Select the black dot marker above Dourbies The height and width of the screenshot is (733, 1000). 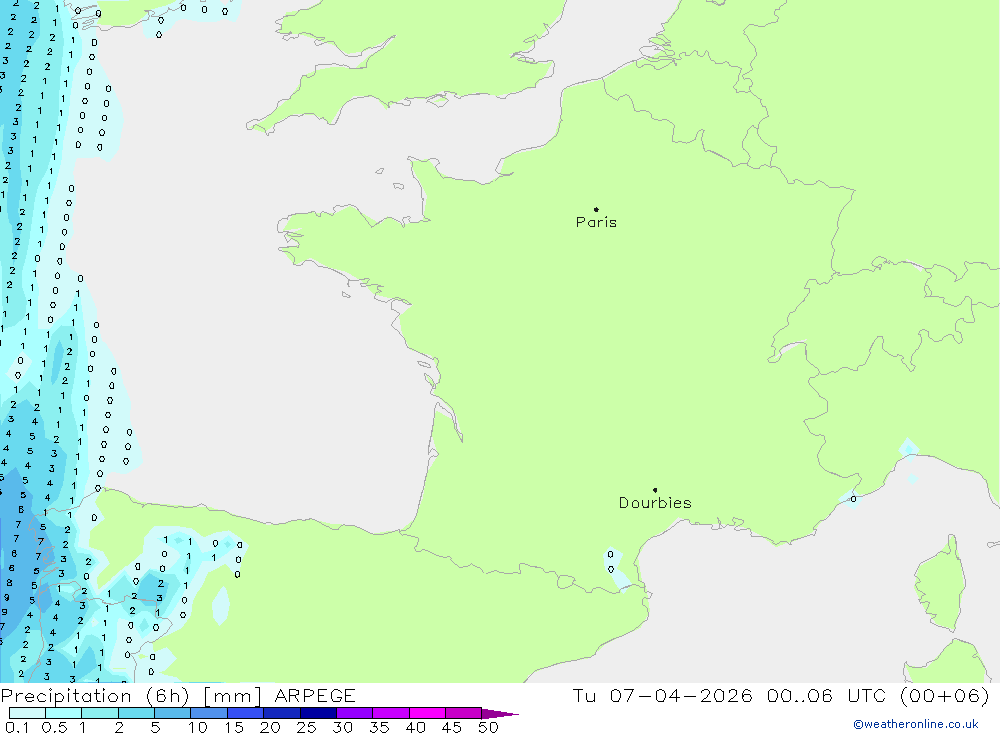tap(655, 490)
